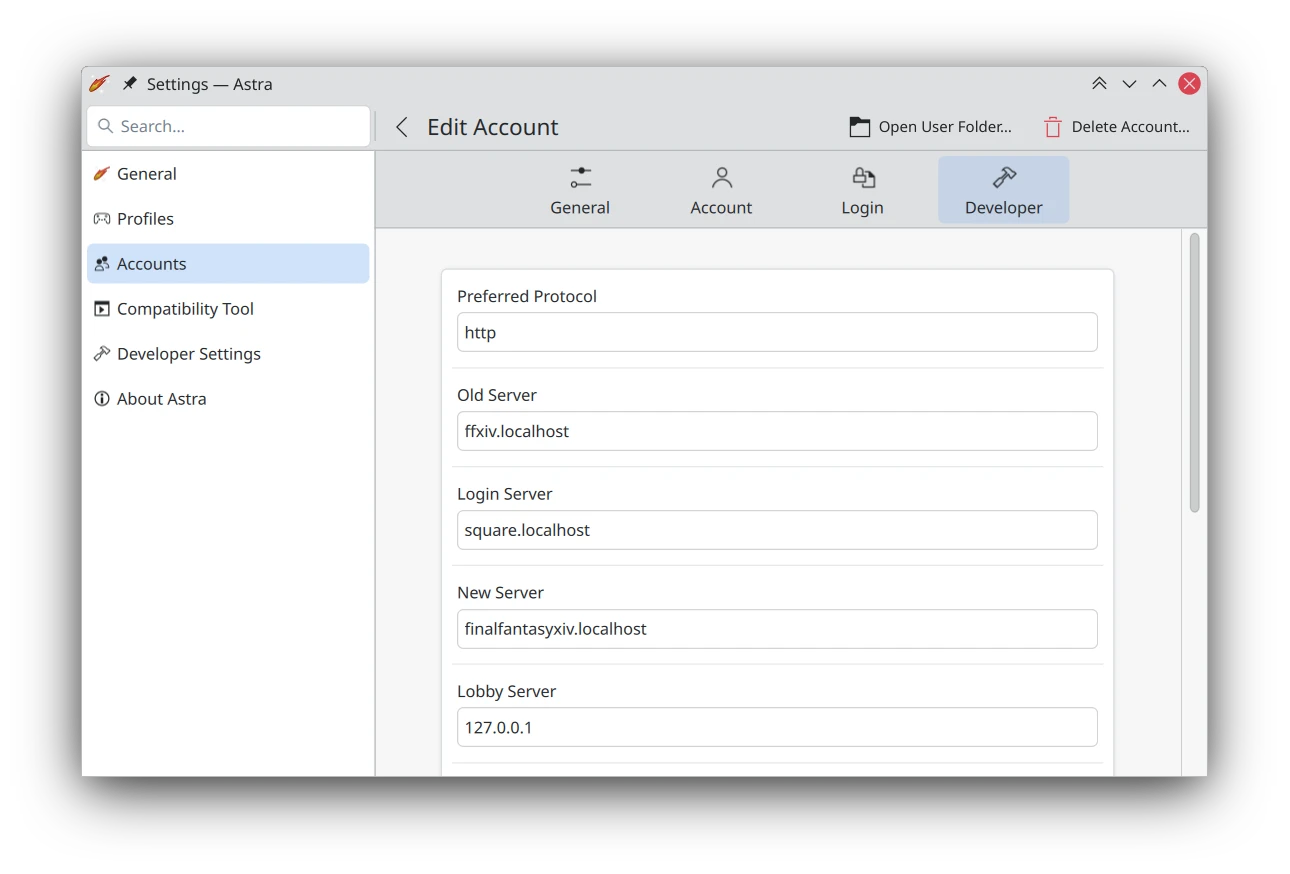Switch to the Login tab

click(862, 190)
